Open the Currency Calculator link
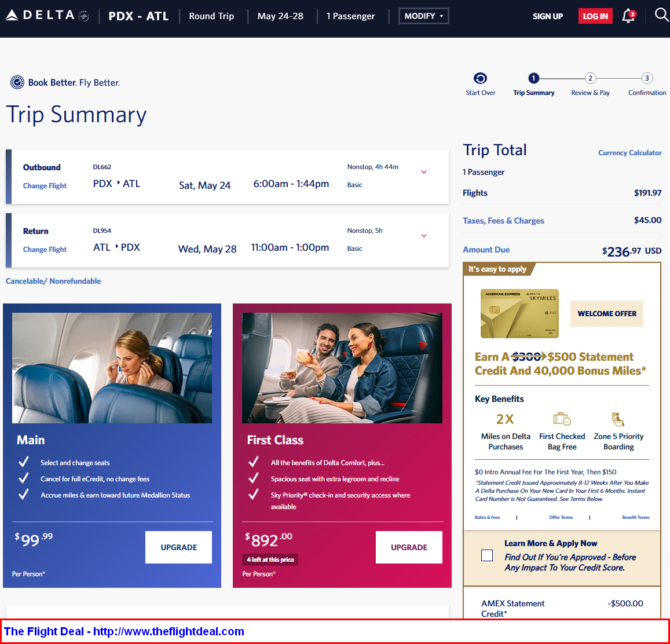This screenshot has width=670, height=644. (629, 153)
